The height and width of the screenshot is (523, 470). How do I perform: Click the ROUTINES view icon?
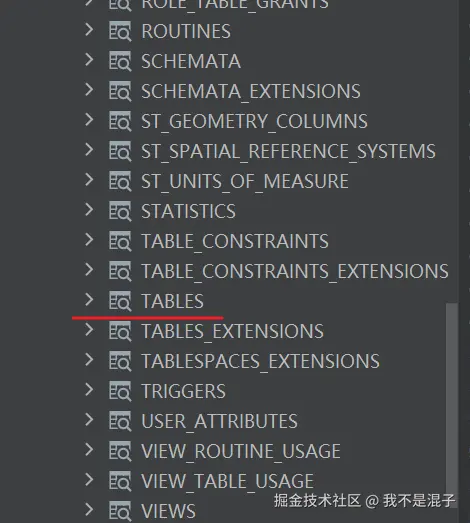(120, 31)
